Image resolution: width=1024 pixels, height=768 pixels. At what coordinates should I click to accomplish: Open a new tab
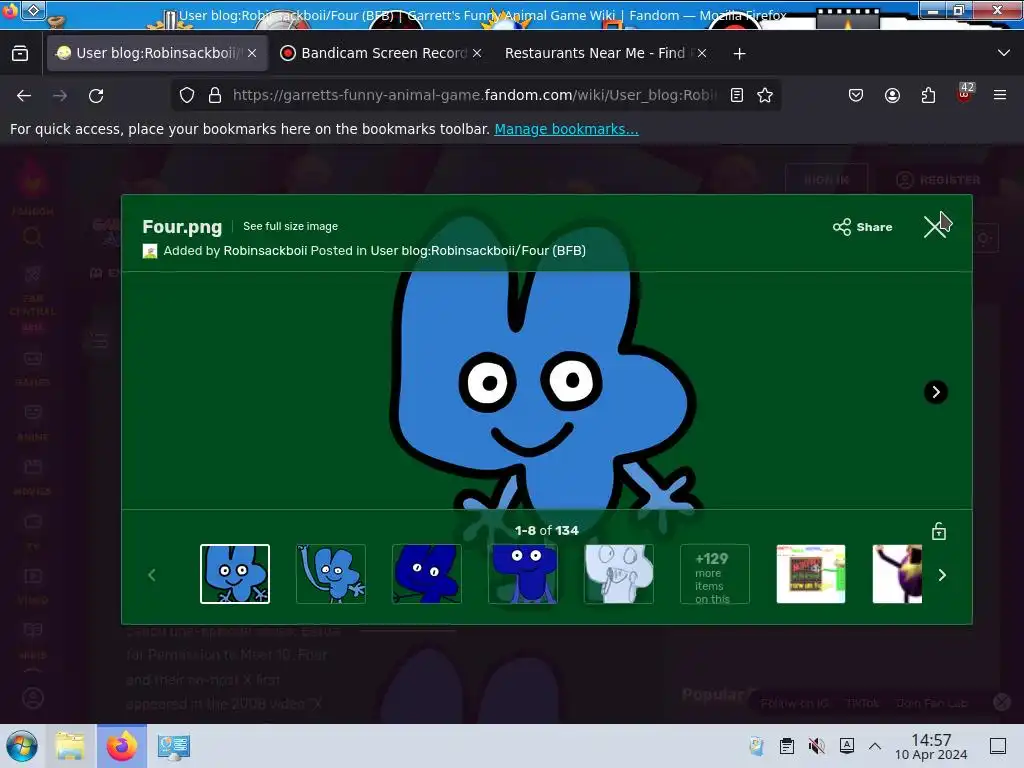[x=739, y=54]
